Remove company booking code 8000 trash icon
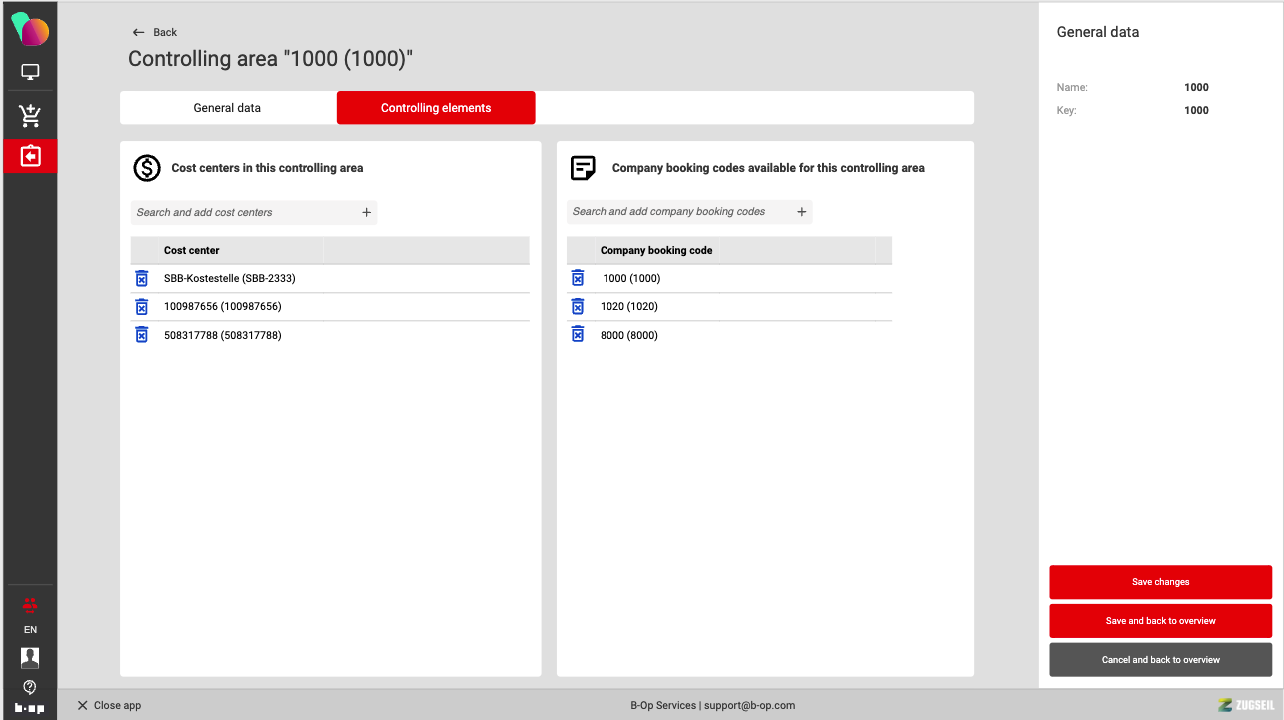This screenshot has height=720, width=1284. pyautogui.click(x=577, y=335)
